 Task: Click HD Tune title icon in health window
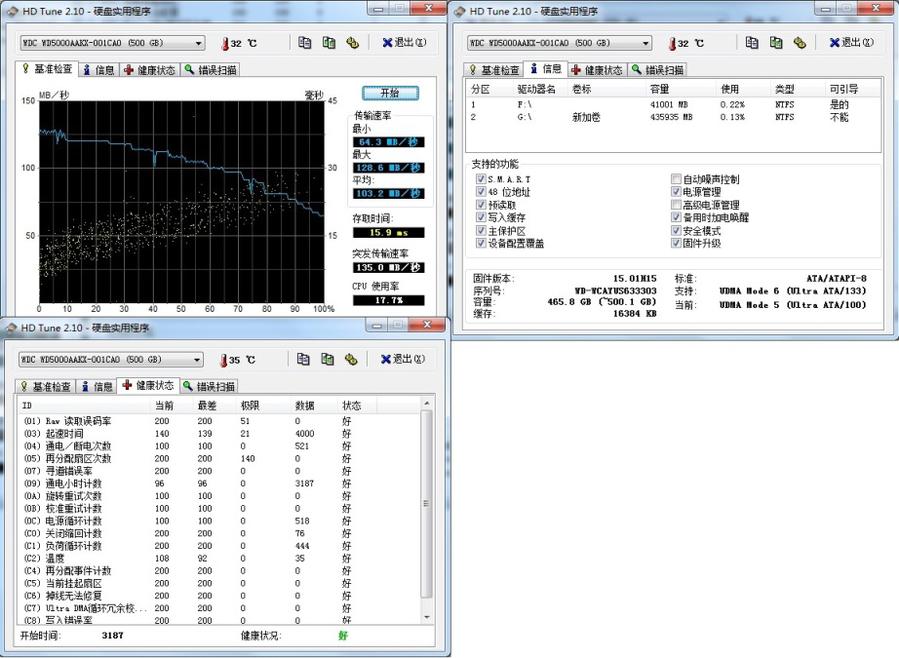pos(11,328)
